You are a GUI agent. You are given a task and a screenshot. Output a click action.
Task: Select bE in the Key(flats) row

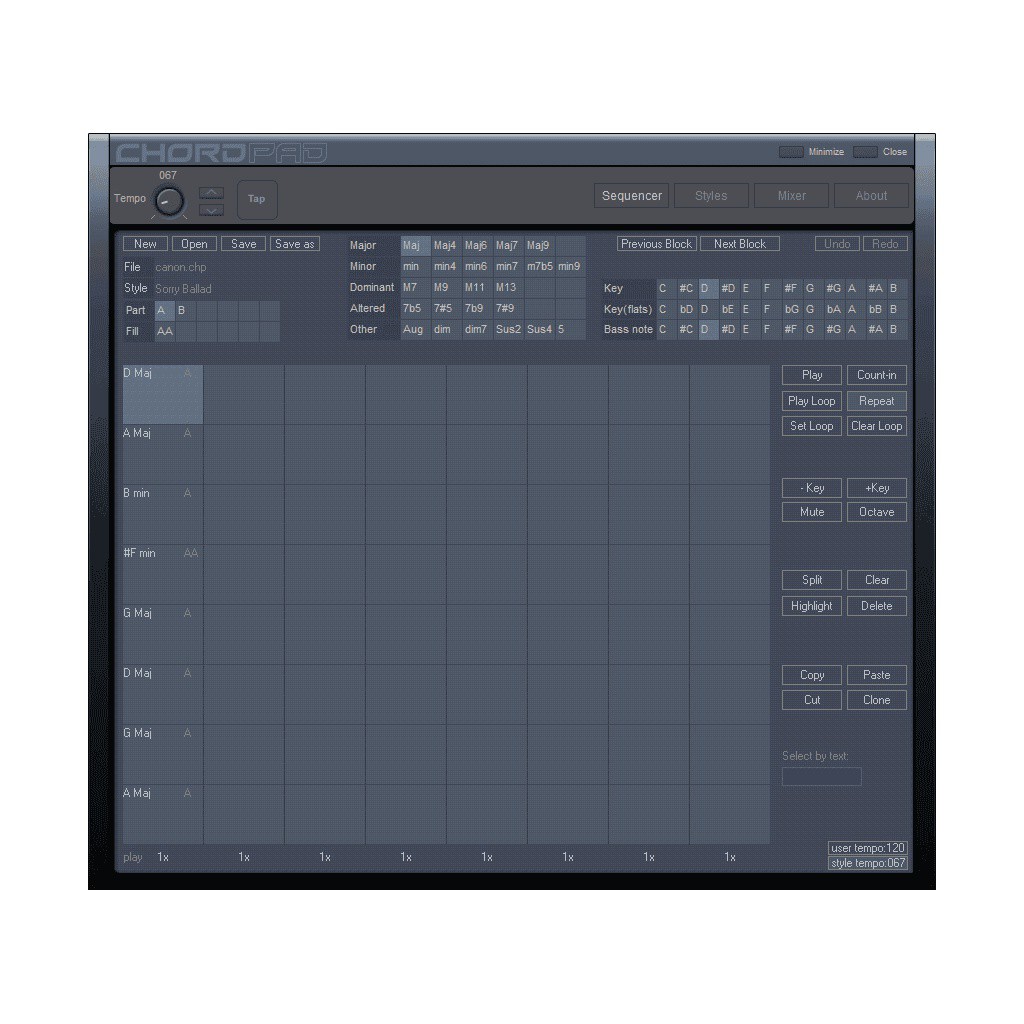point(729,309)
